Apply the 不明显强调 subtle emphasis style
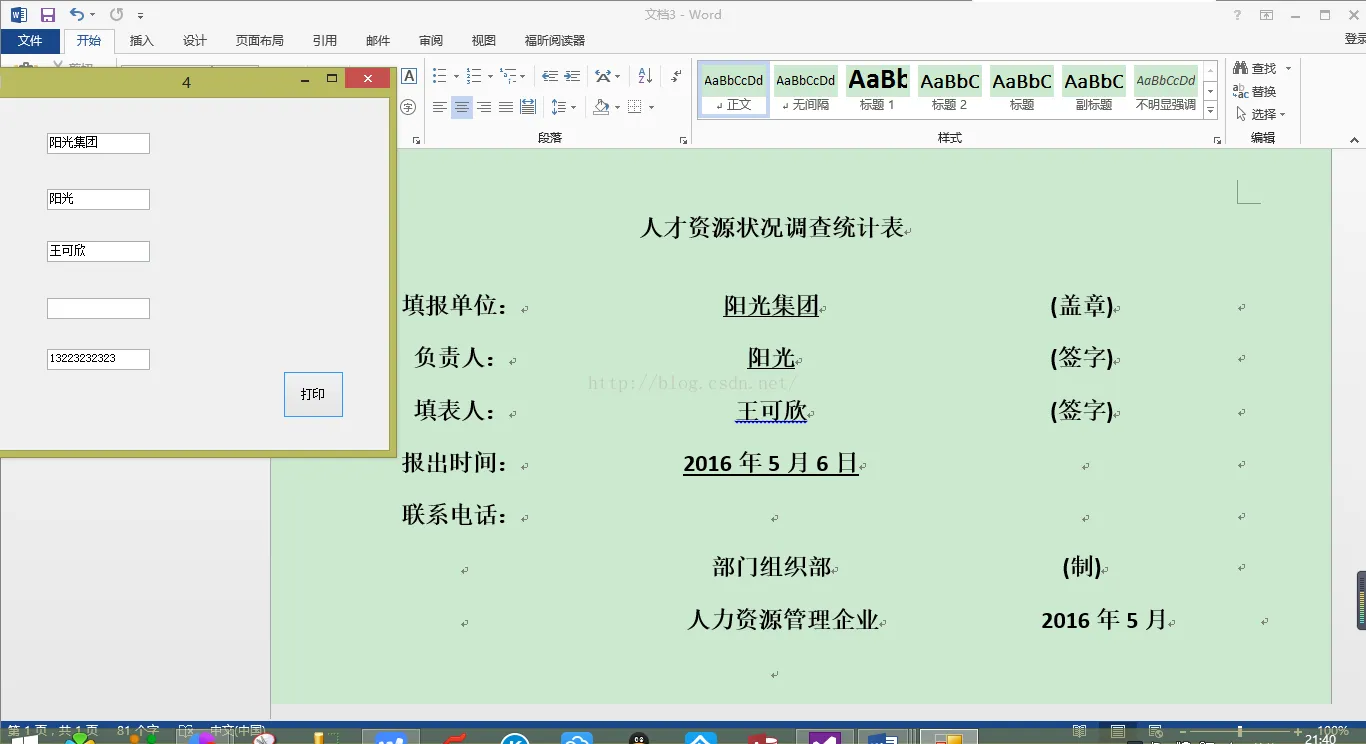The width and height of the screenshot is (1366, 744). point(1166,89)
